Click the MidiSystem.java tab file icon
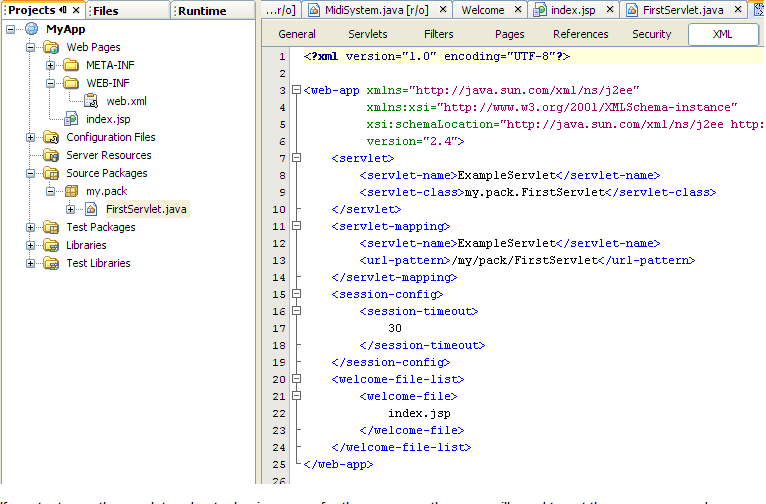 314,10
